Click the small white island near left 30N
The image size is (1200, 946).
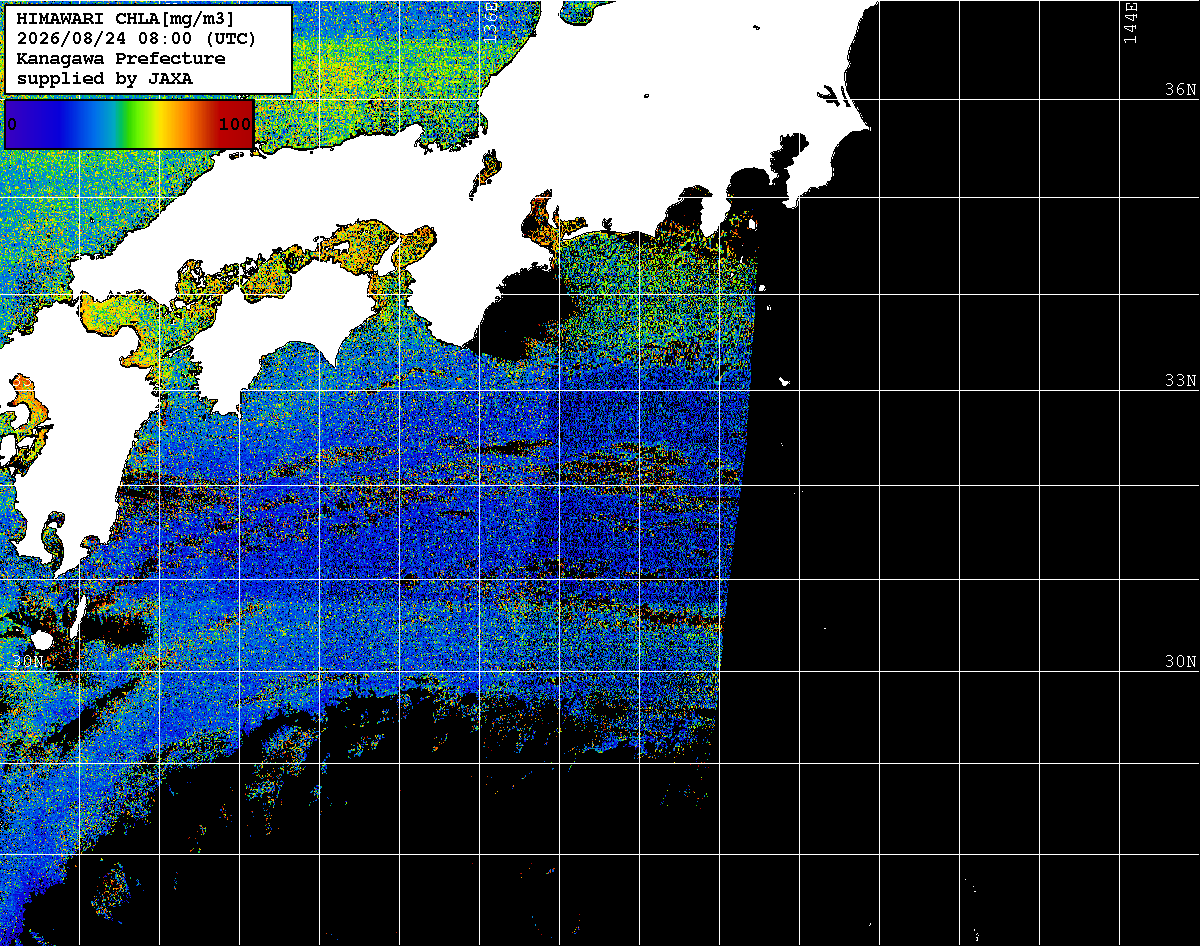42,640
